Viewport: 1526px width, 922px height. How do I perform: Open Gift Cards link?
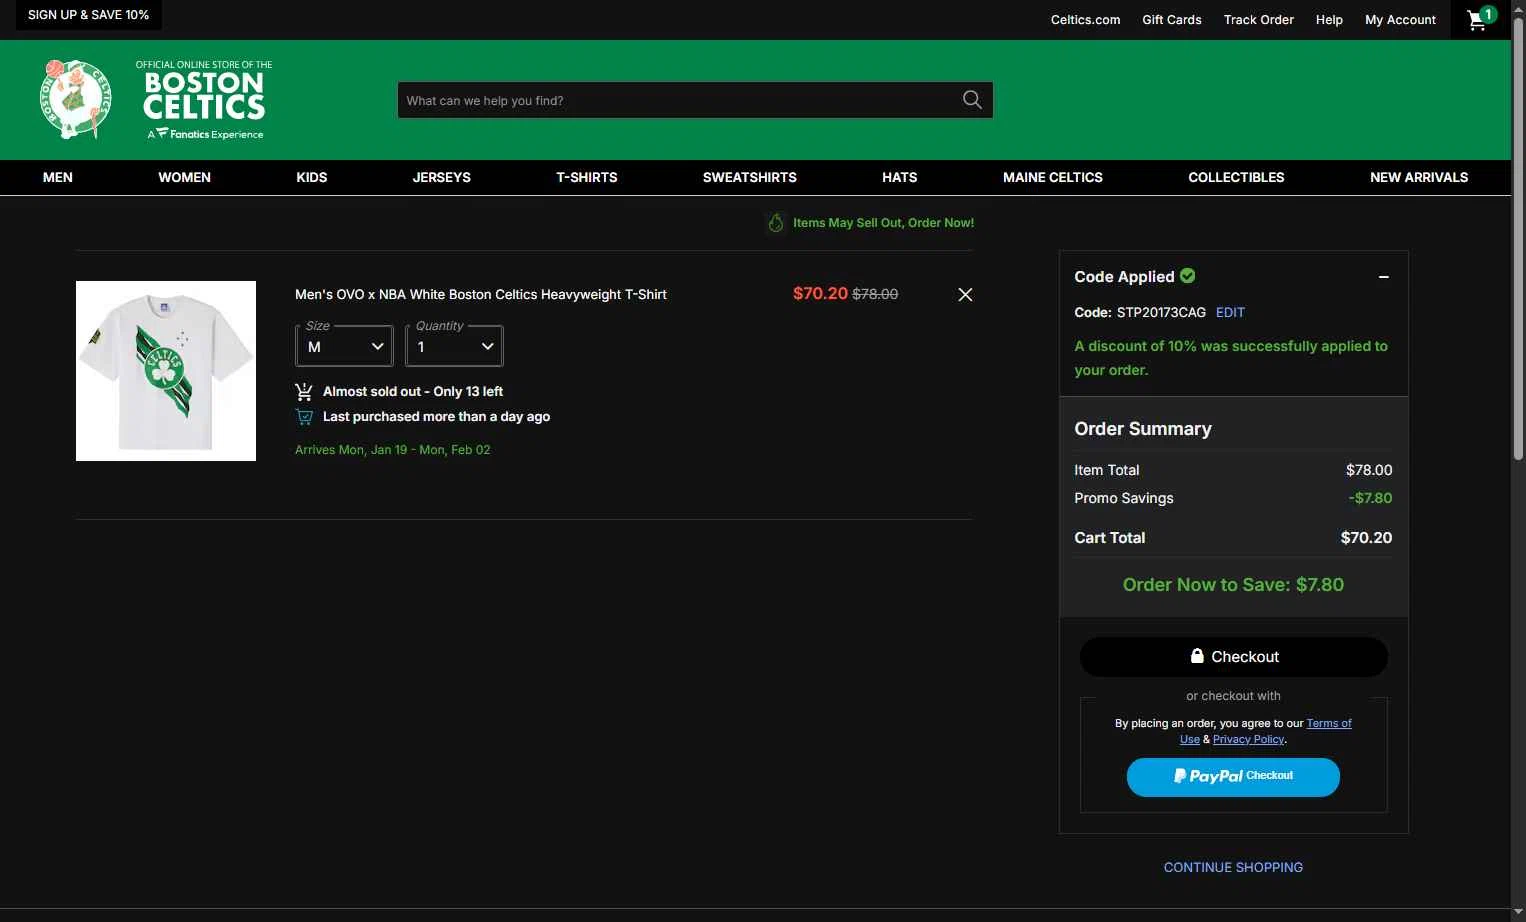coord(1172,20)
